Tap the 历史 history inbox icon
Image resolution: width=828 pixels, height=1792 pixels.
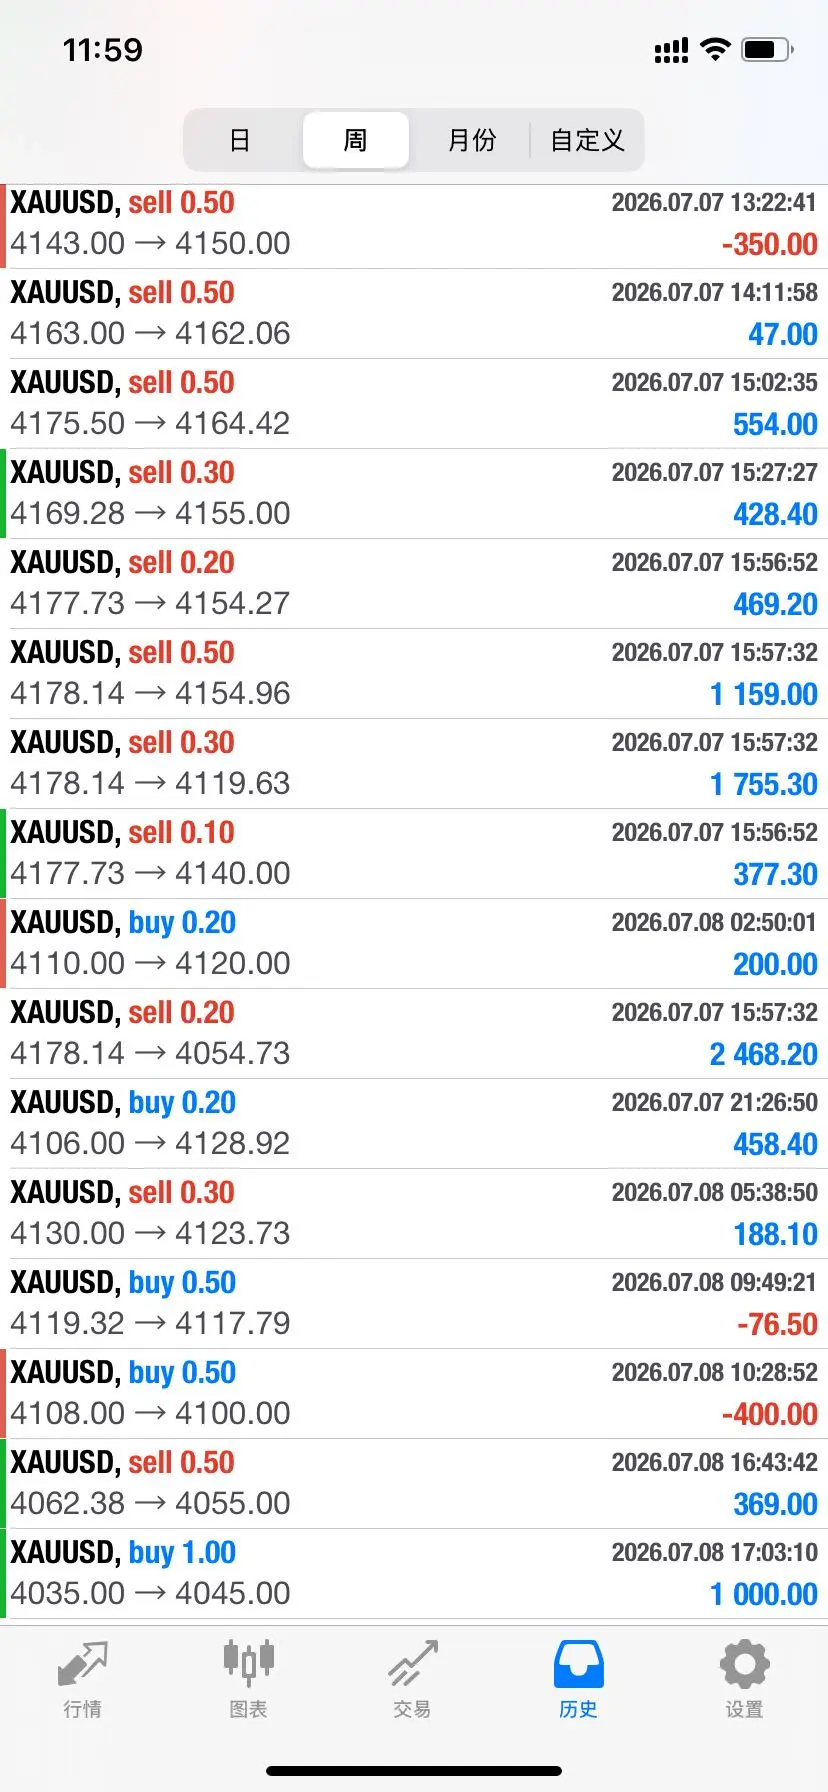(x=578, y=1664)
